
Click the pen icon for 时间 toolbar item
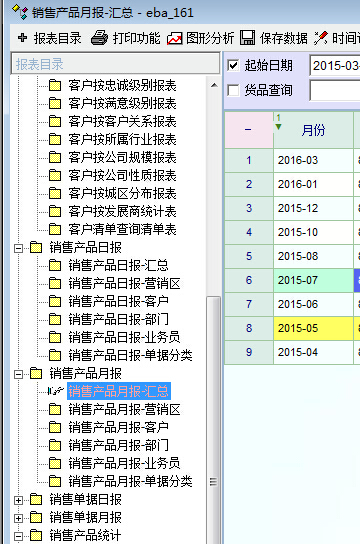click(320, 38)
